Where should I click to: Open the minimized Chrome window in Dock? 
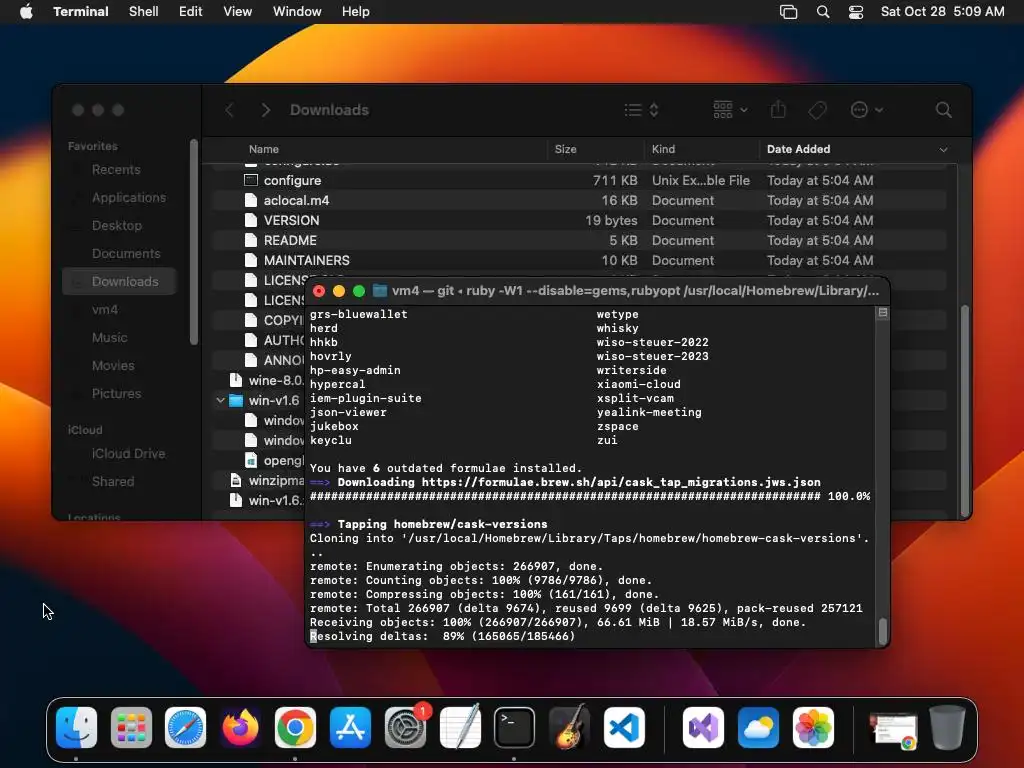pos(893,729)
